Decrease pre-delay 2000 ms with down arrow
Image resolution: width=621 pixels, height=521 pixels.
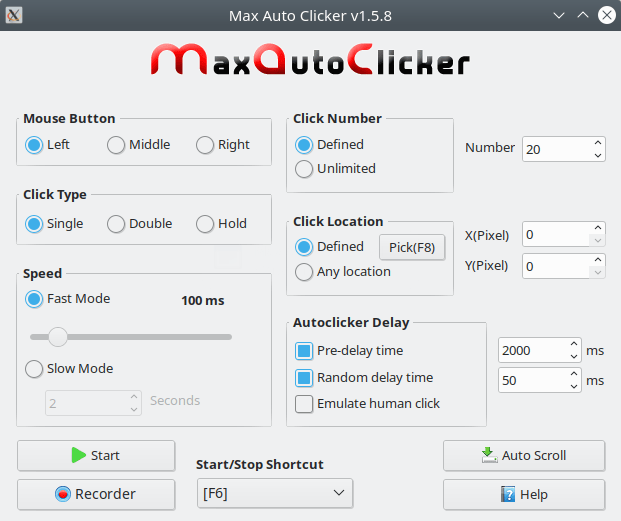[574, 356]
